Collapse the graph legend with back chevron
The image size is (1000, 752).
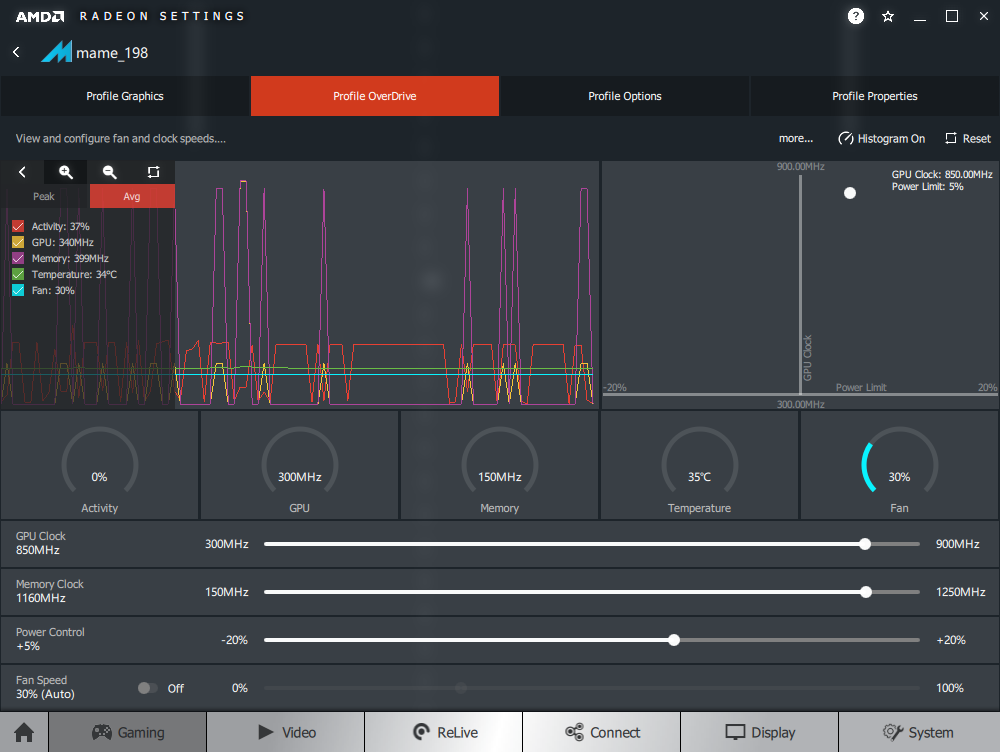tap(22, 172)
